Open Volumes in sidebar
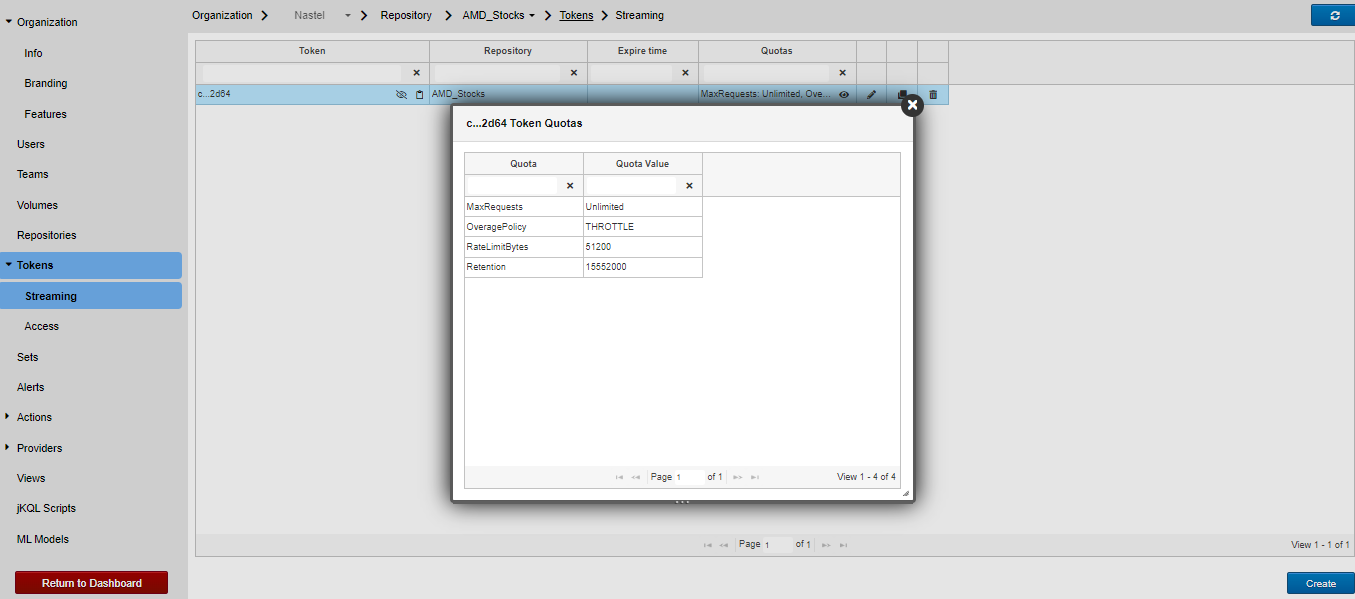1355x599 pixels. (x=37, y=205)
